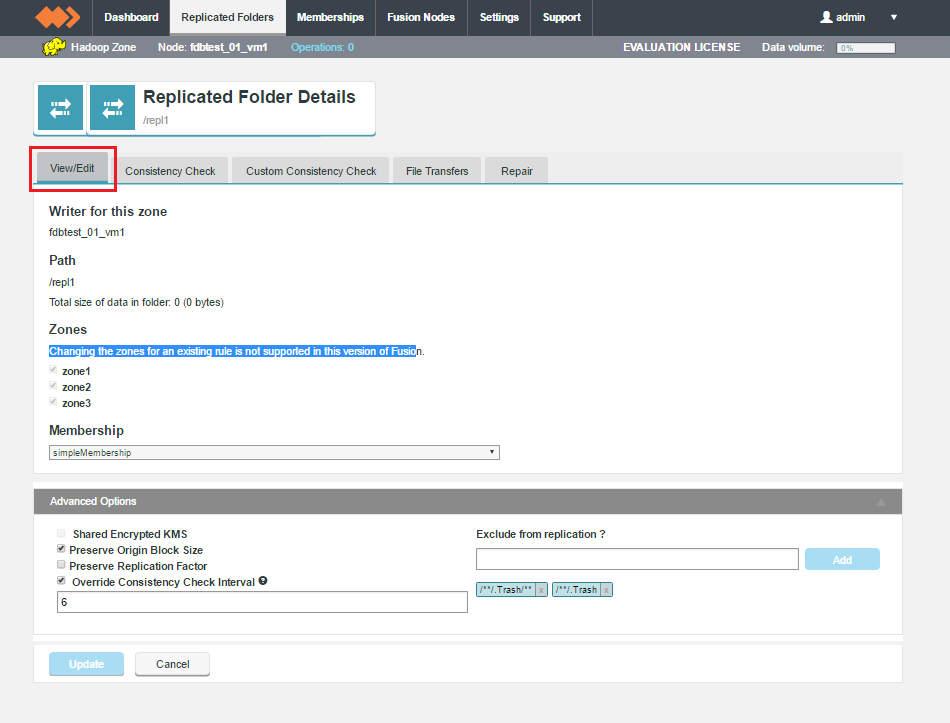Open the Replicated Folders menu
The width and height of the screenshot is (950, 723).
coord(227,17)
